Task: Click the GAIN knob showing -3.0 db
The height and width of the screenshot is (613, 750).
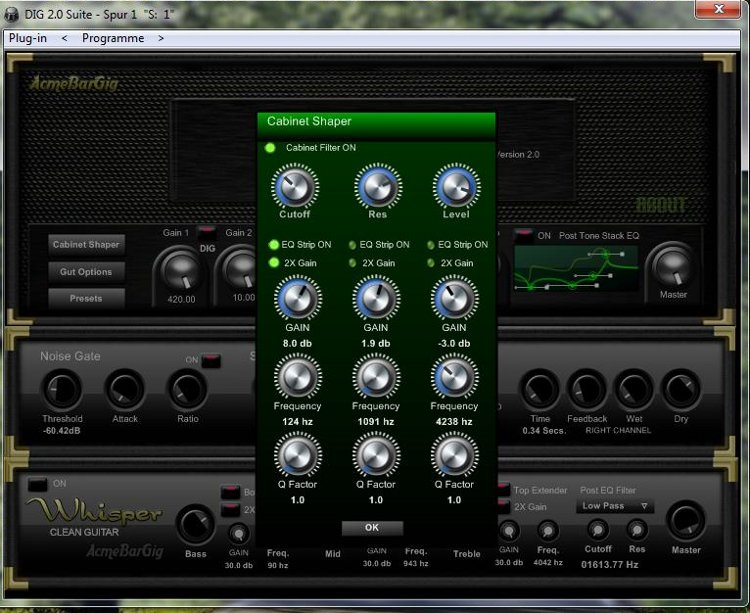Action: [x=454, y=298]
